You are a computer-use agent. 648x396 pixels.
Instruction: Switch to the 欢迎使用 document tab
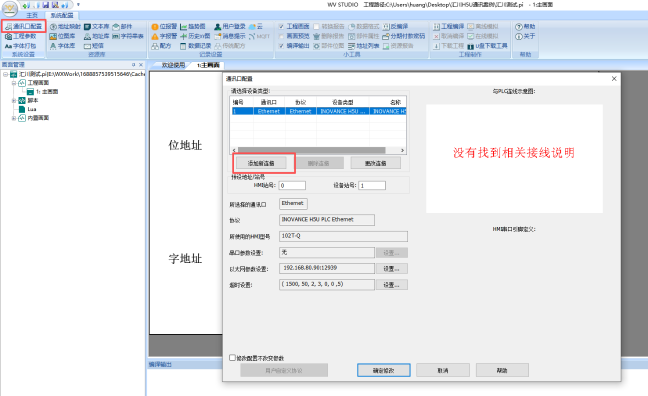pyautogui.click(x=173, y=65)
